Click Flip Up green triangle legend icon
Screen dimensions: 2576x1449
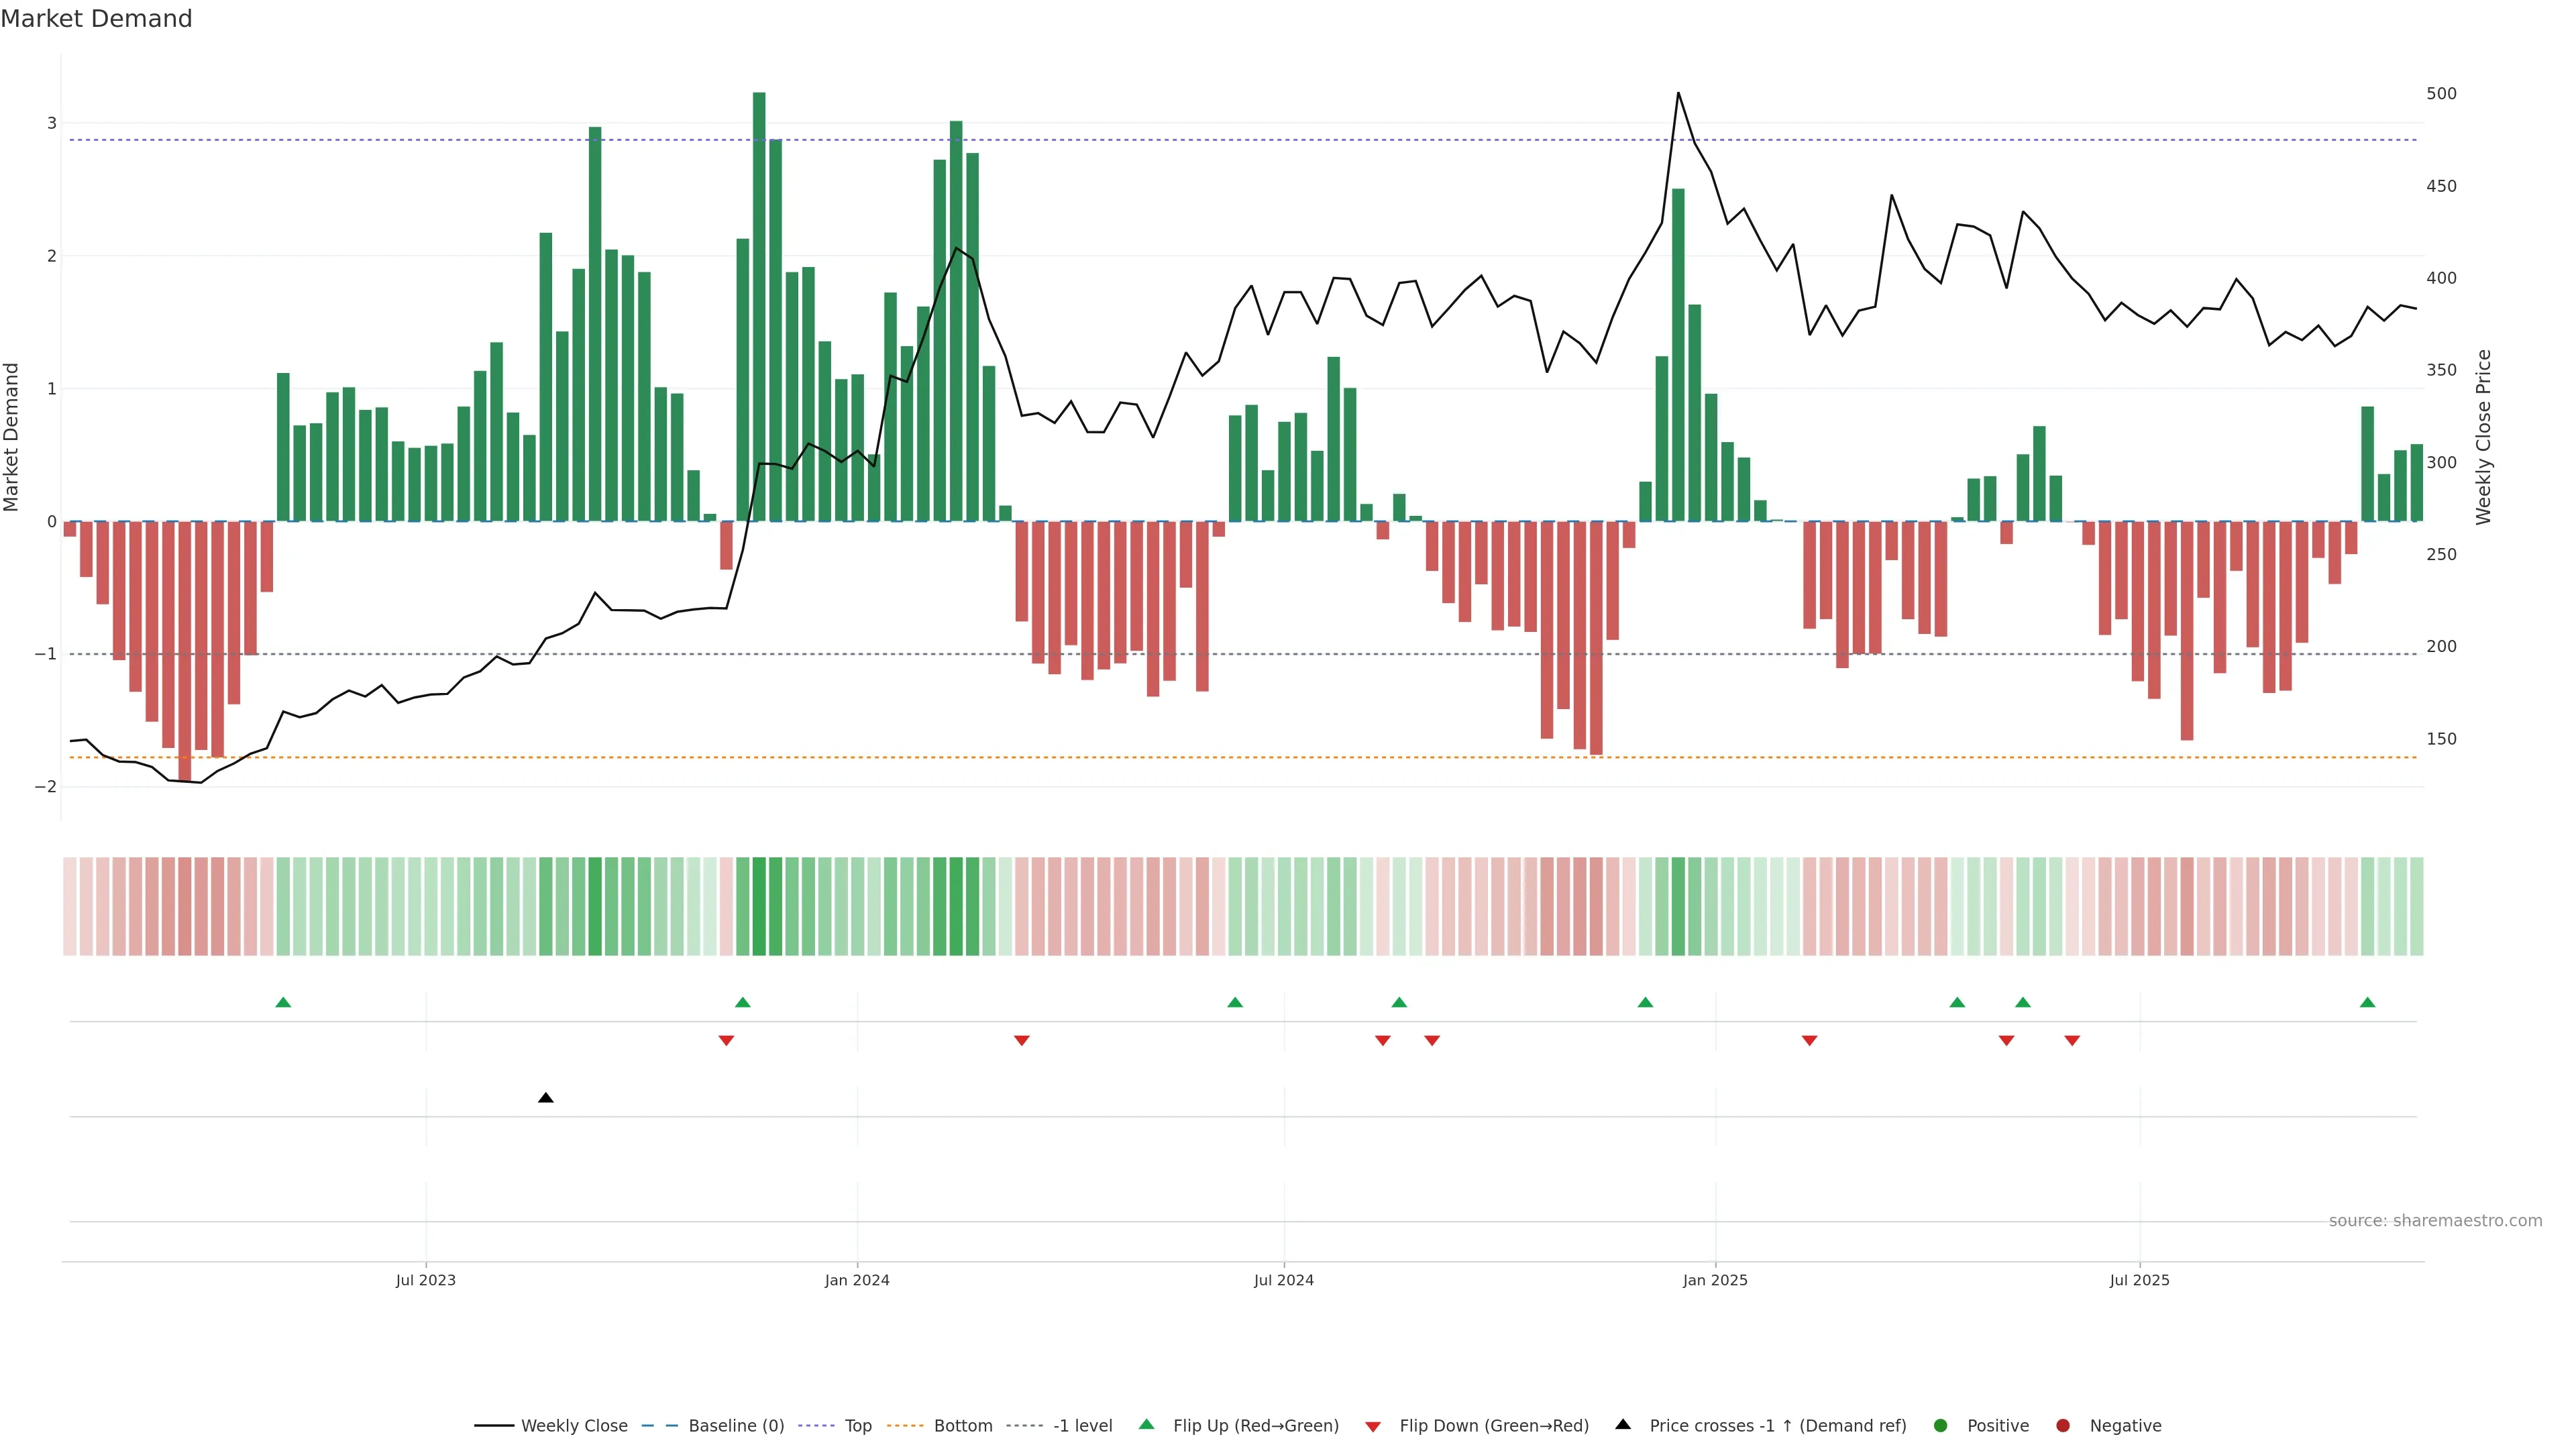tap(1147, 1425)
